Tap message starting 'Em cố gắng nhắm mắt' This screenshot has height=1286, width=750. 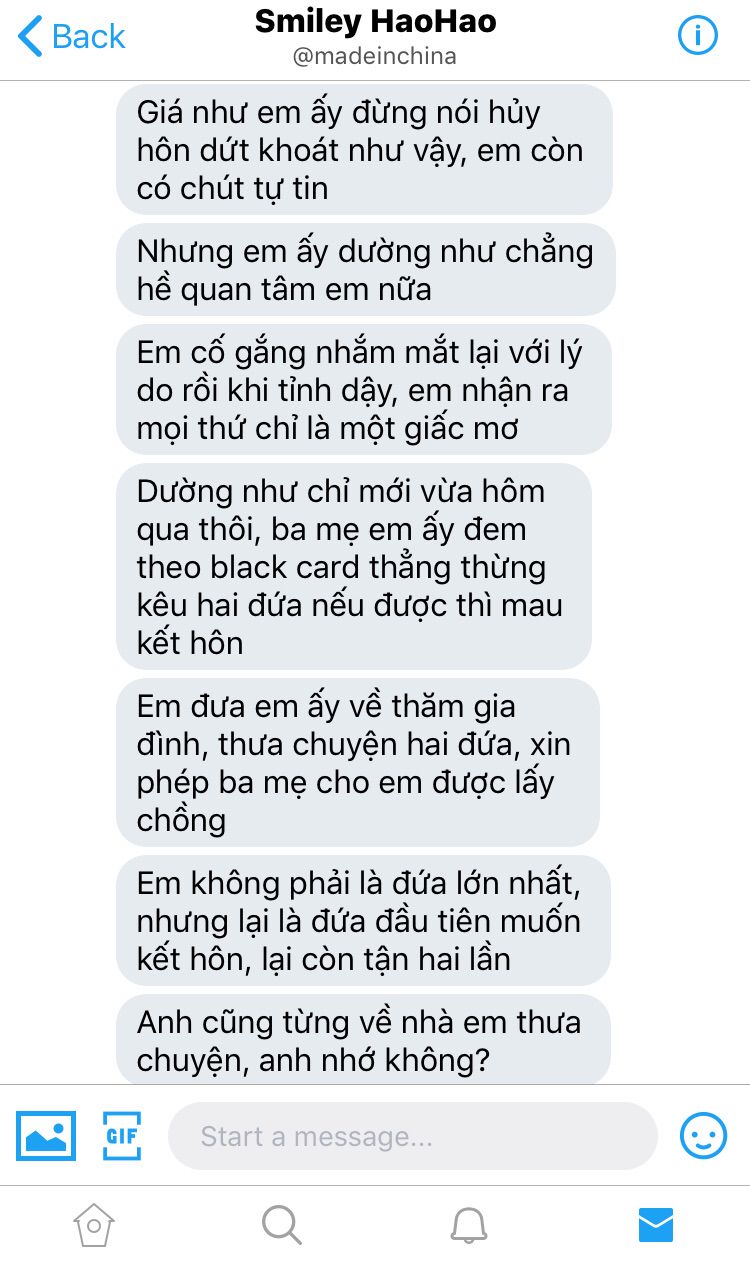click(x=364, y=390)
